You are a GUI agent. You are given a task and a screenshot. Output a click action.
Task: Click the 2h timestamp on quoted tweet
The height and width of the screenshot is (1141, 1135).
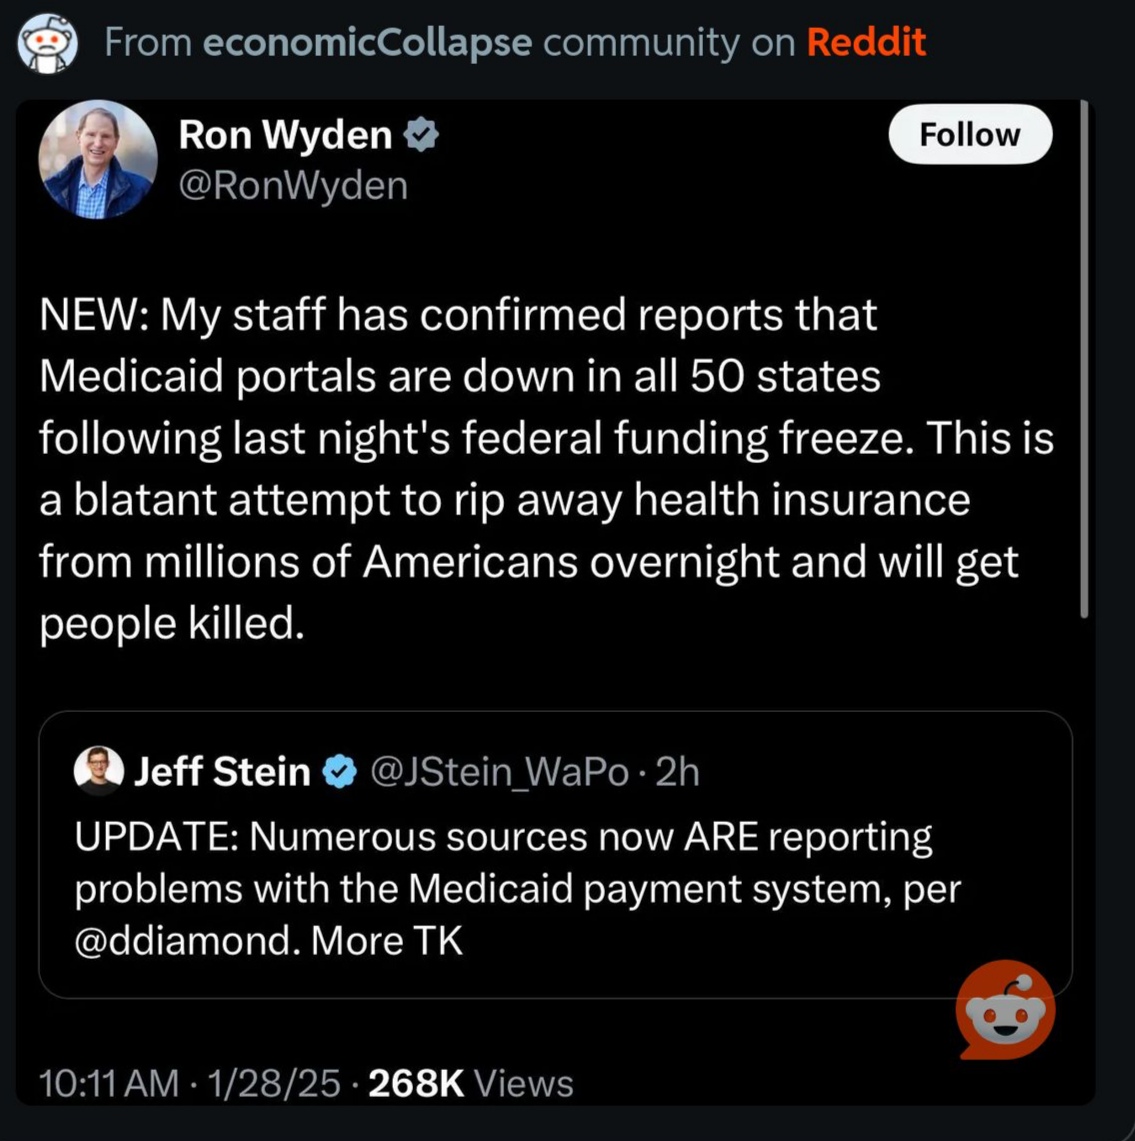[x=677, y=772]
